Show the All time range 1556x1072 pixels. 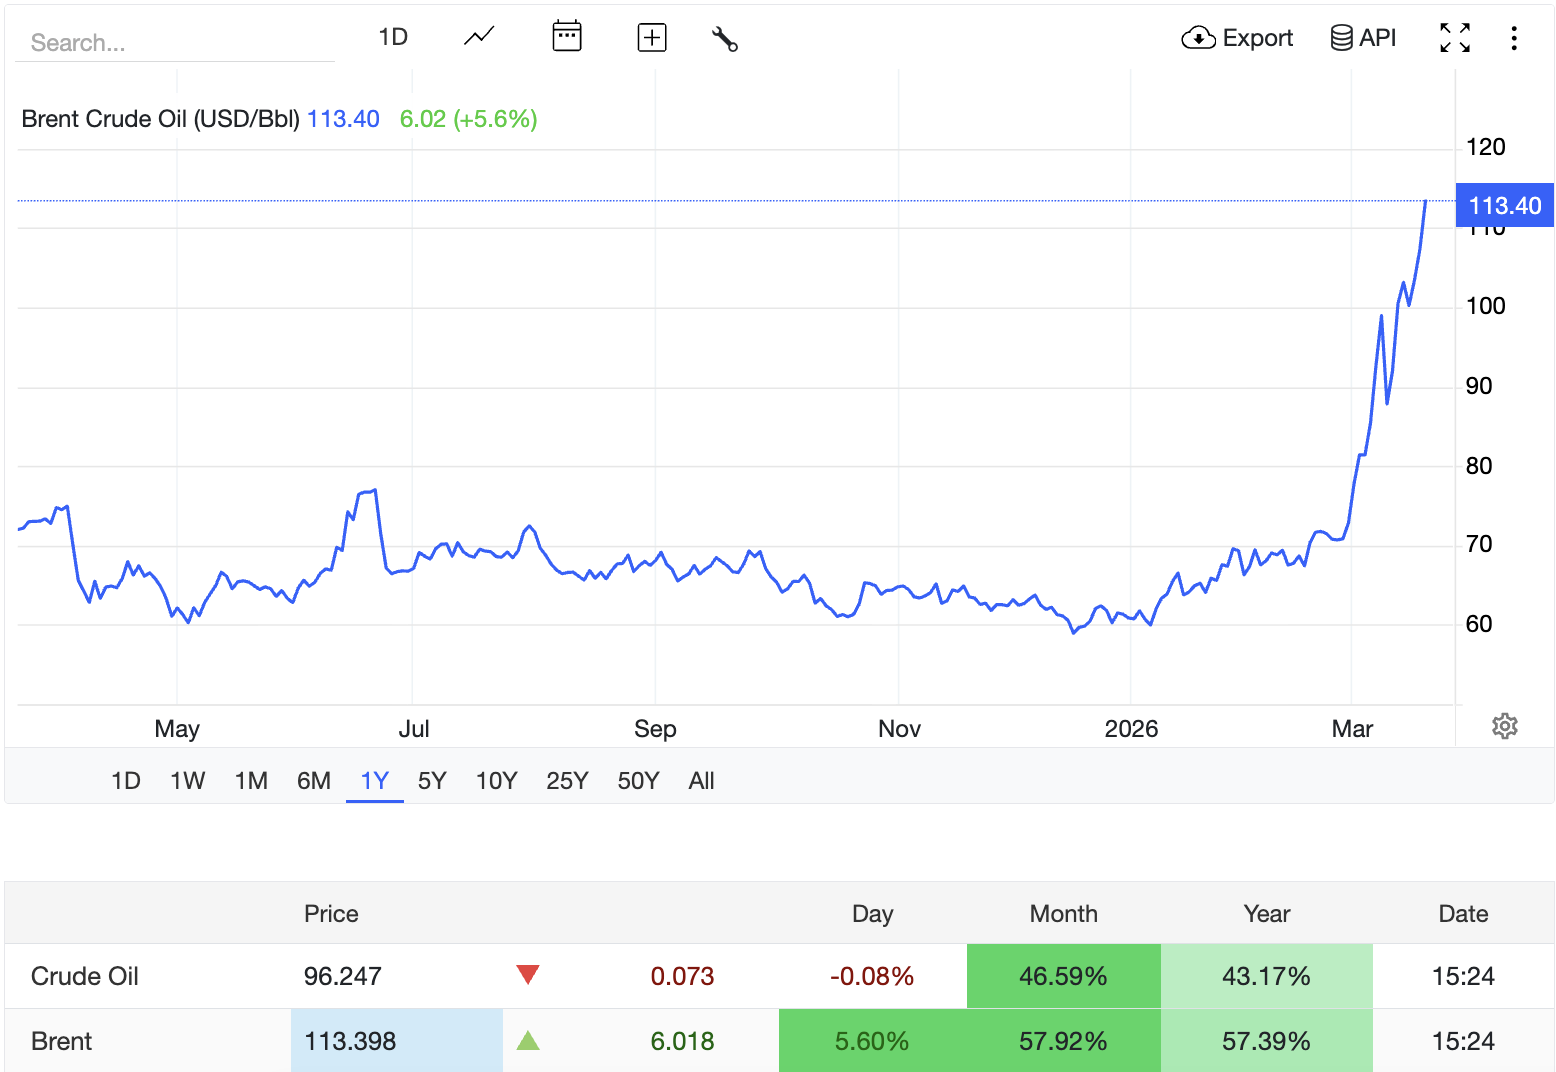click(x=701, y=781)
